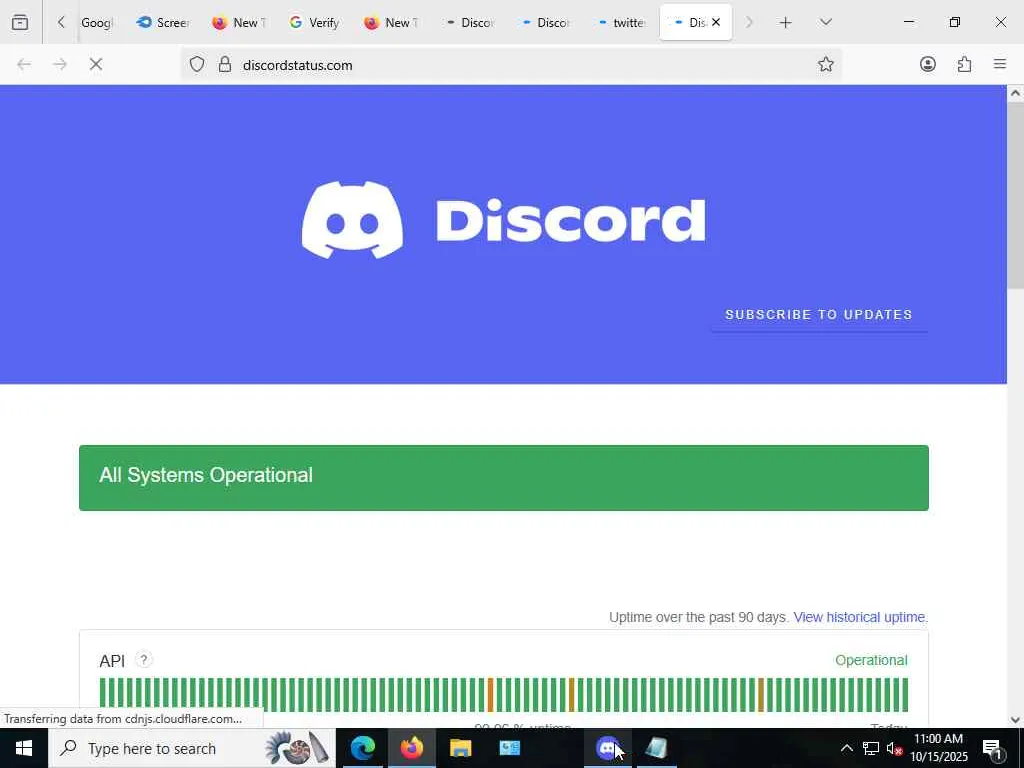
Task: Click the muted volume tray icon
Action: tap(894, 748)
